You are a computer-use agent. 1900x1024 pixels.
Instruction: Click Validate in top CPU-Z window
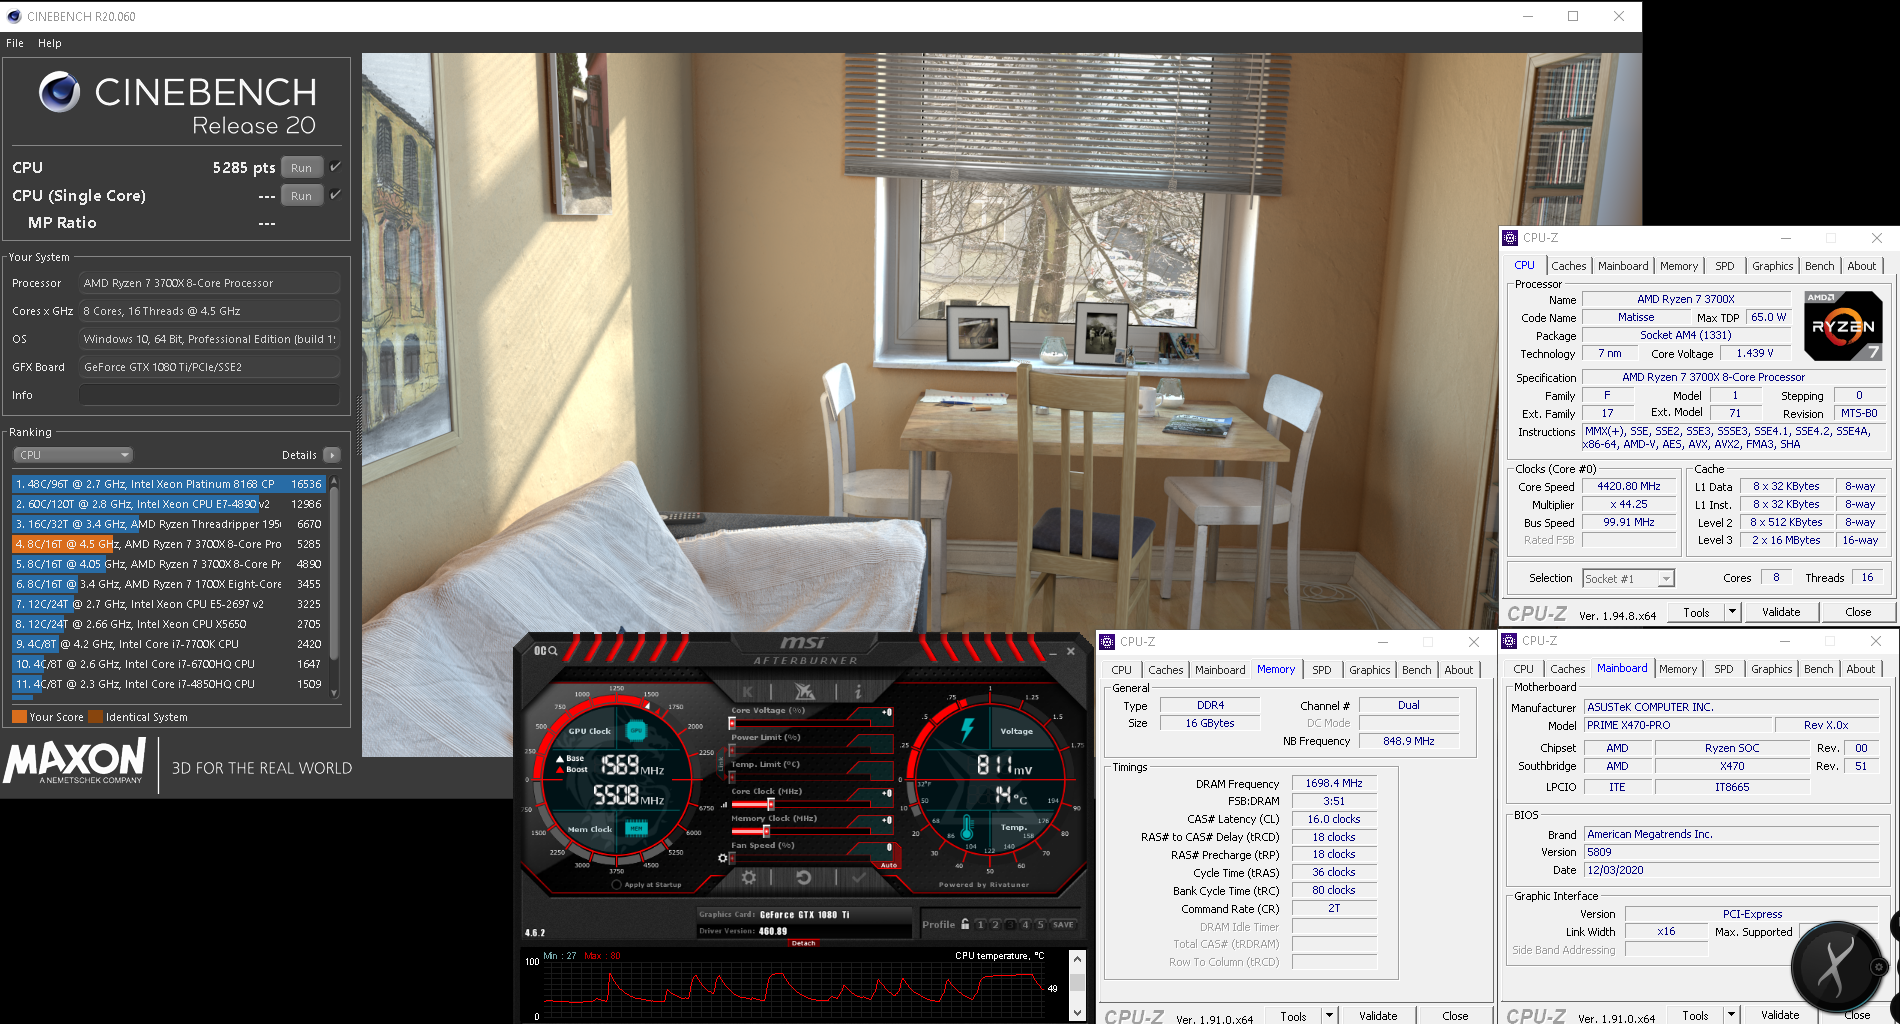(x=1781, y=612)
